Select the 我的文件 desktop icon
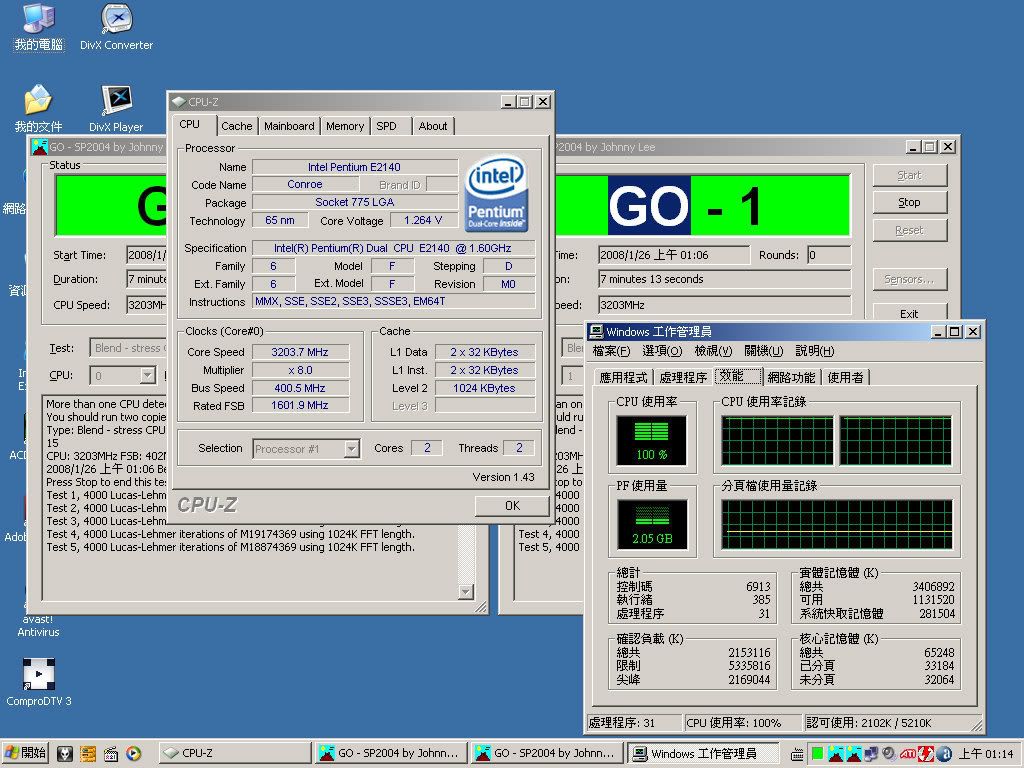This screenshot has height=768, width=1024. [x=39, y=108]
